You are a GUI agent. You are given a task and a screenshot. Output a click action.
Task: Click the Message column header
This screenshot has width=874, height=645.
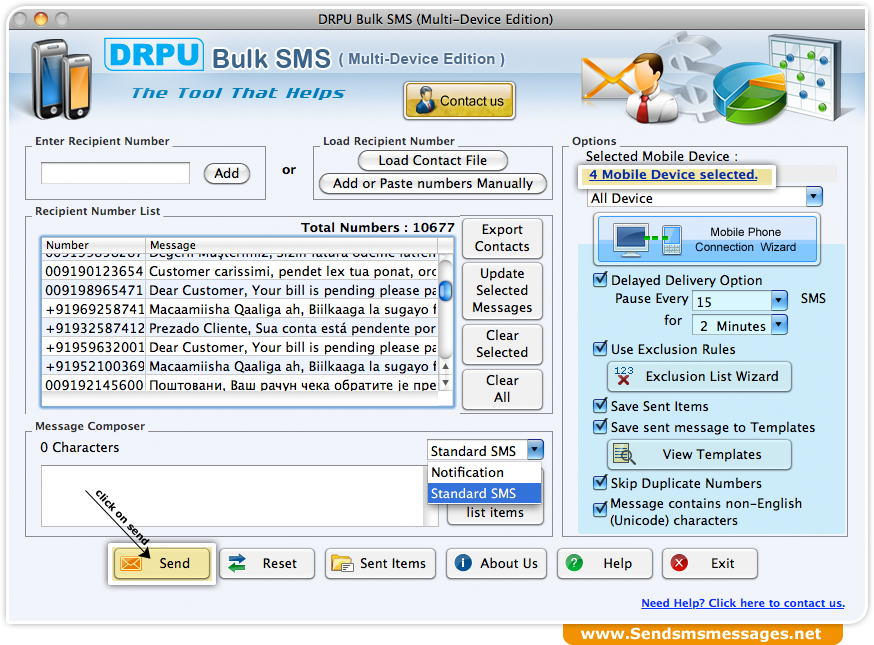point(293,245)
